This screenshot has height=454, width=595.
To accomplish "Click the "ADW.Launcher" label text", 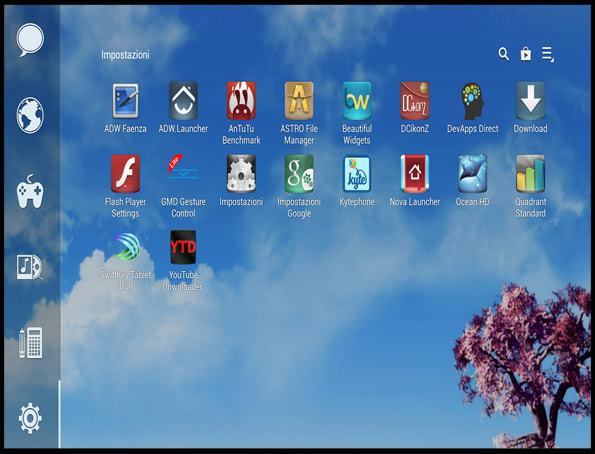I will [183, 129].
